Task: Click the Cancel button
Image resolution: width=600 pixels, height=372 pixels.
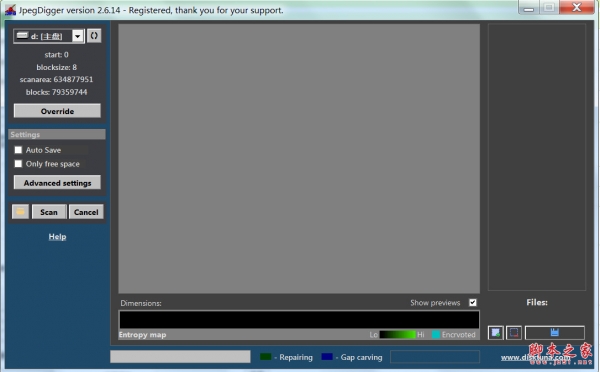Action: [x=86, y=212]
